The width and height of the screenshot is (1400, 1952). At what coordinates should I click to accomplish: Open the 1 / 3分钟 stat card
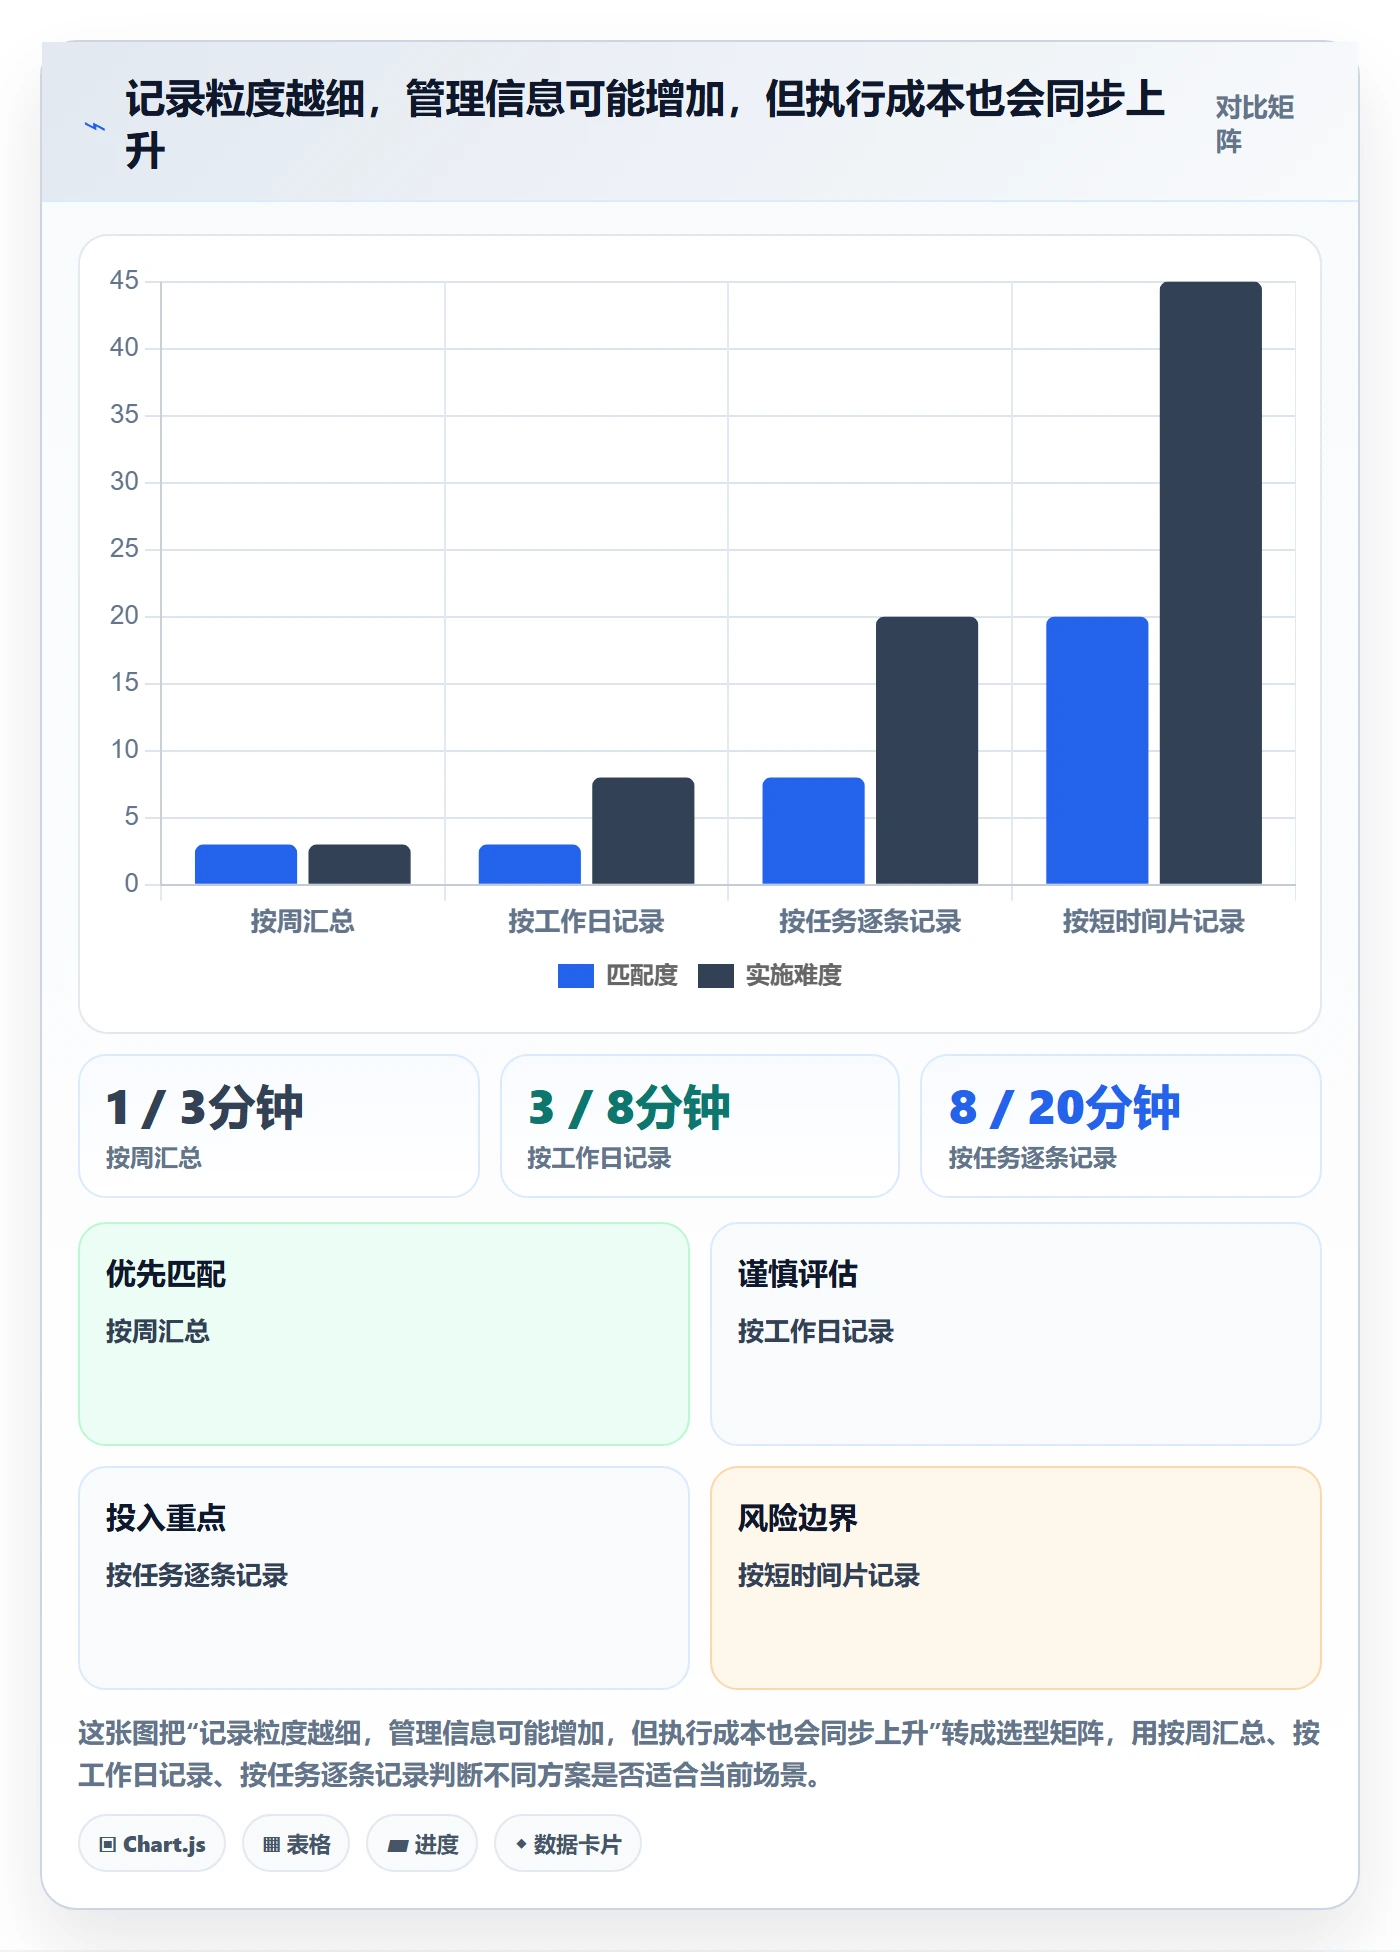tap(279, 1126)
